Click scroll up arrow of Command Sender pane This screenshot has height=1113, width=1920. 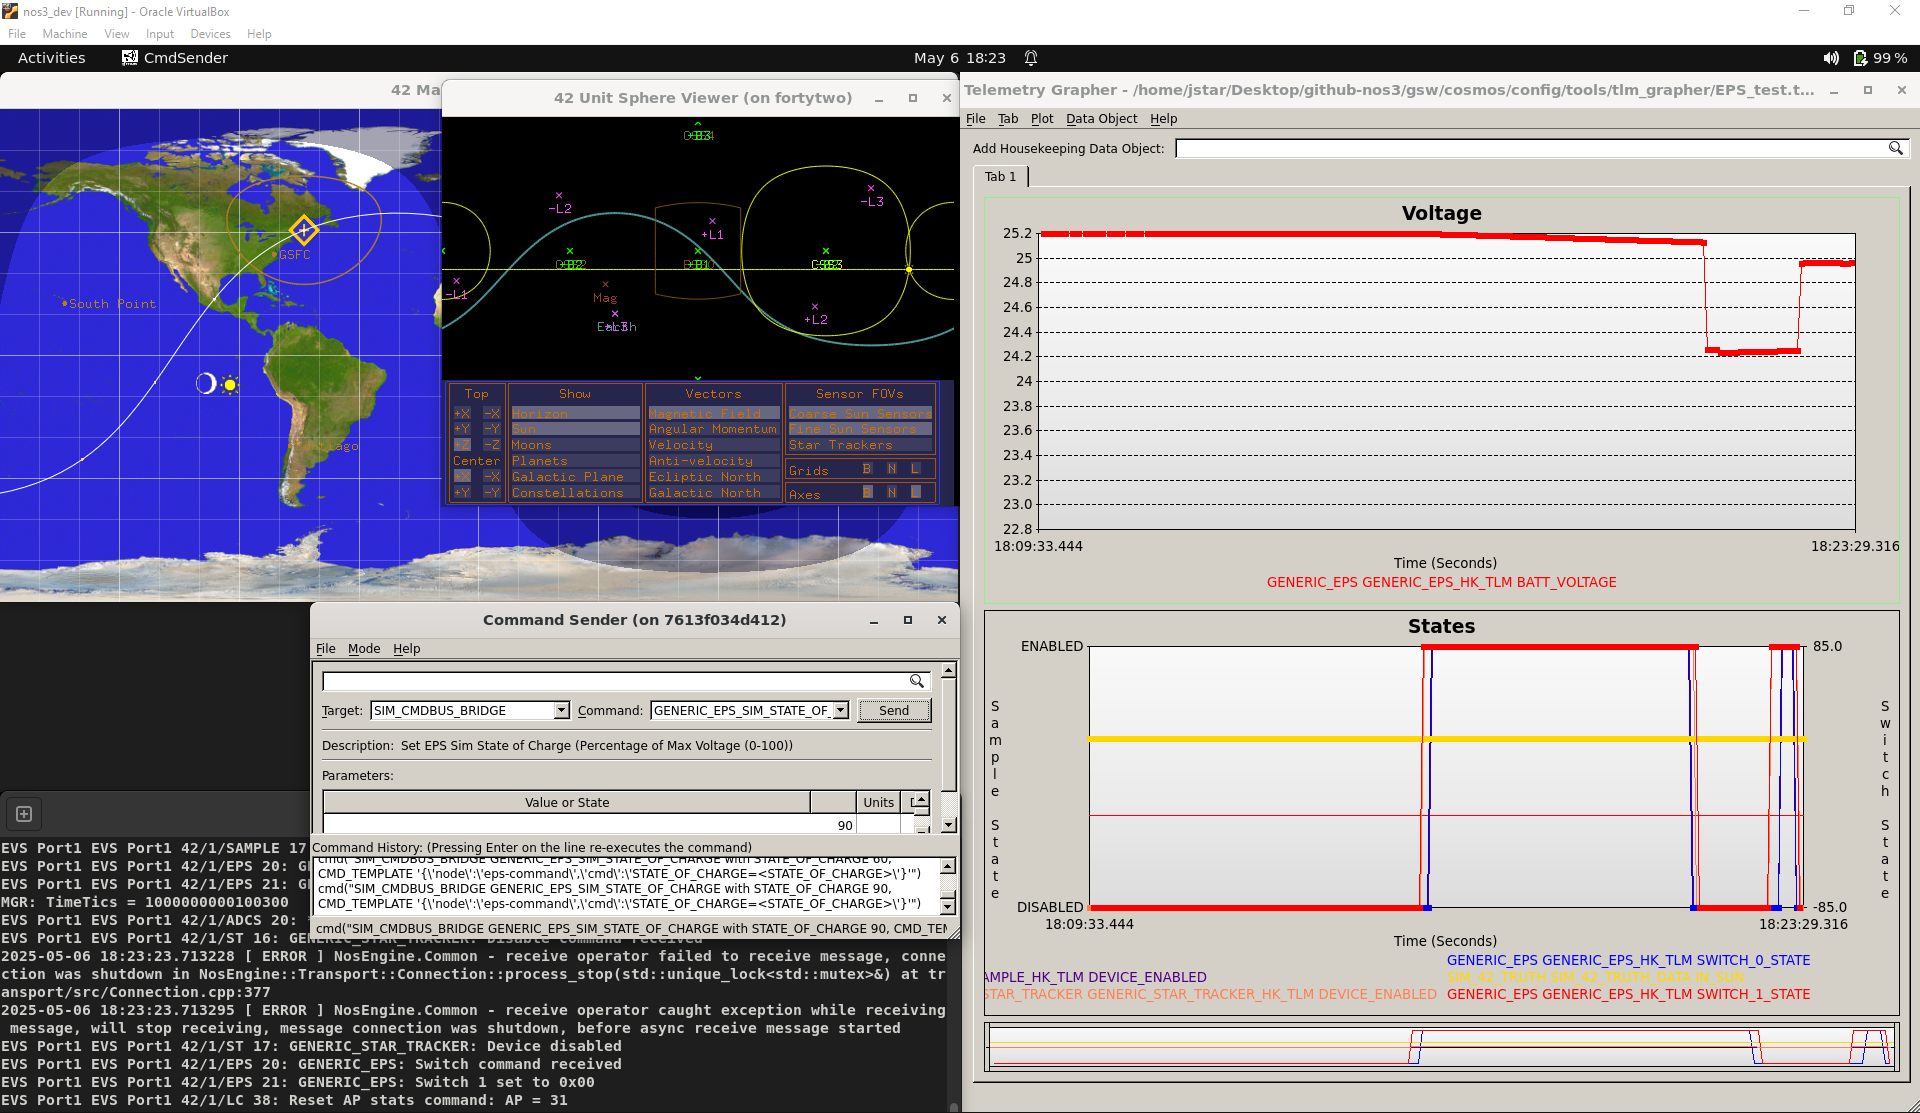[x=948, y=670]
